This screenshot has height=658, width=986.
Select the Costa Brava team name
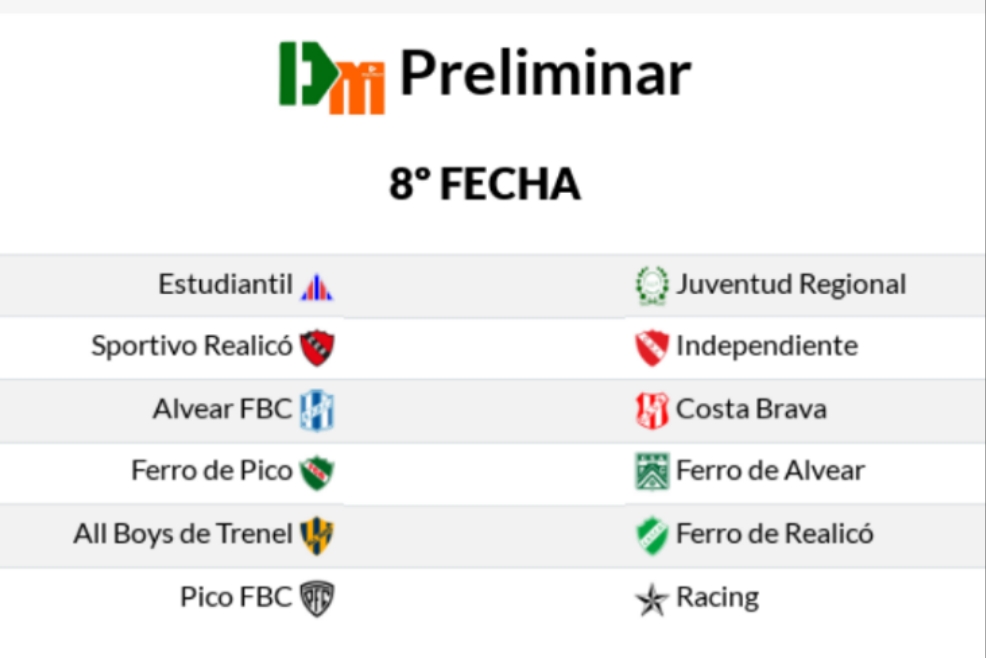(x=751, y=409)
